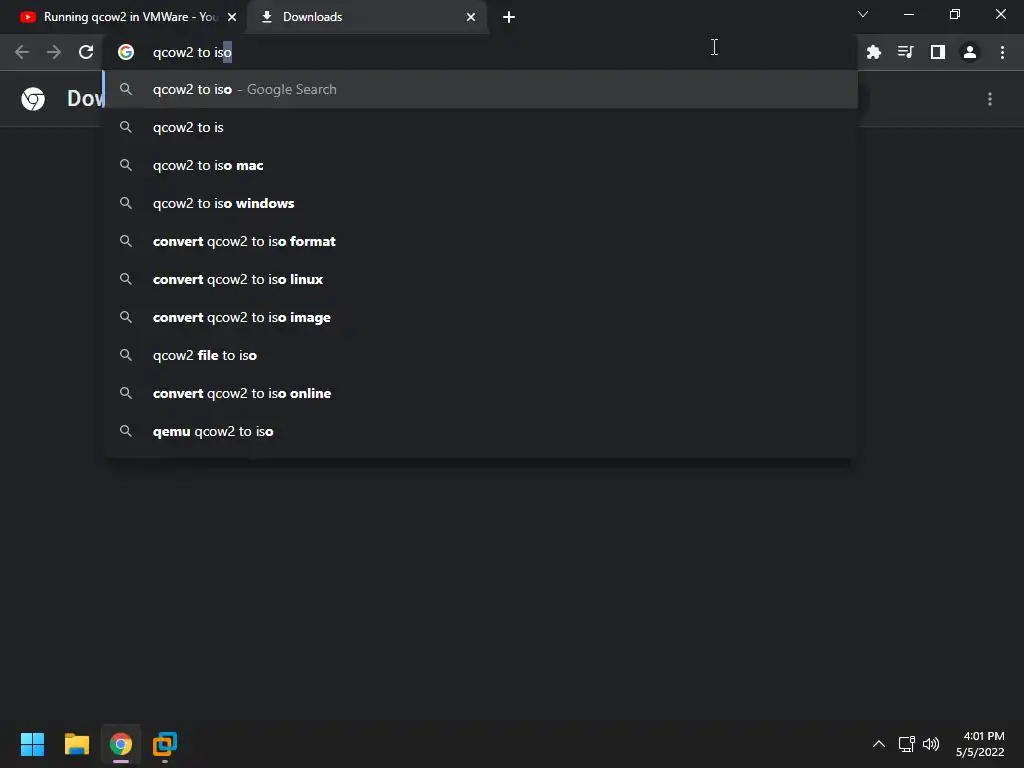Reload the page with the refresh icon
This screenshot has width=1024, height=768.
(86, 52)
